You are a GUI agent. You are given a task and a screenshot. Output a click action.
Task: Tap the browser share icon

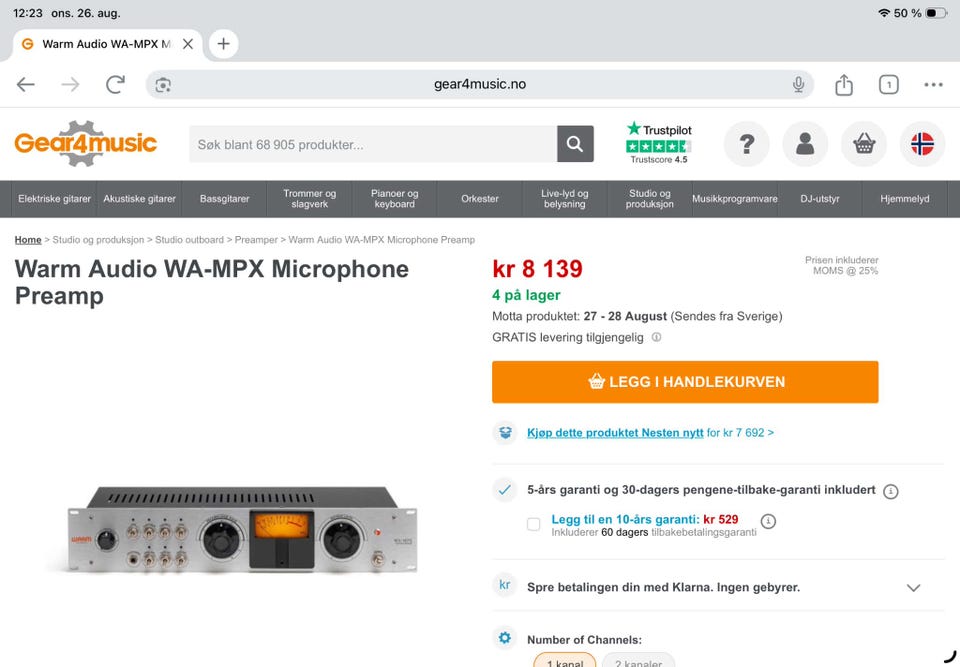pyautogui.click(x=844, y=85)
